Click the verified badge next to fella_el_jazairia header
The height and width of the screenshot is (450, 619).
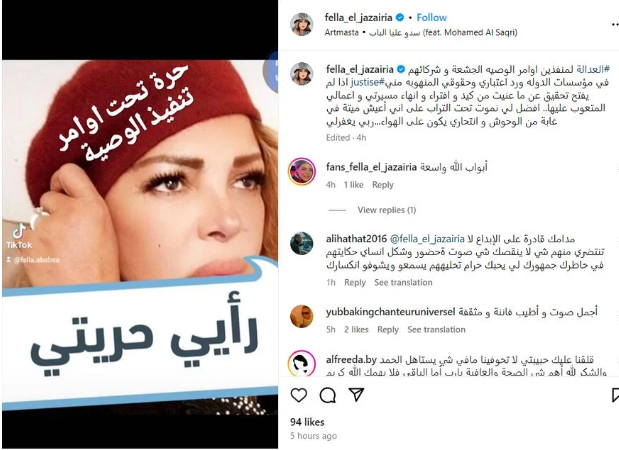pyautogui.click(x=400, y=17)
